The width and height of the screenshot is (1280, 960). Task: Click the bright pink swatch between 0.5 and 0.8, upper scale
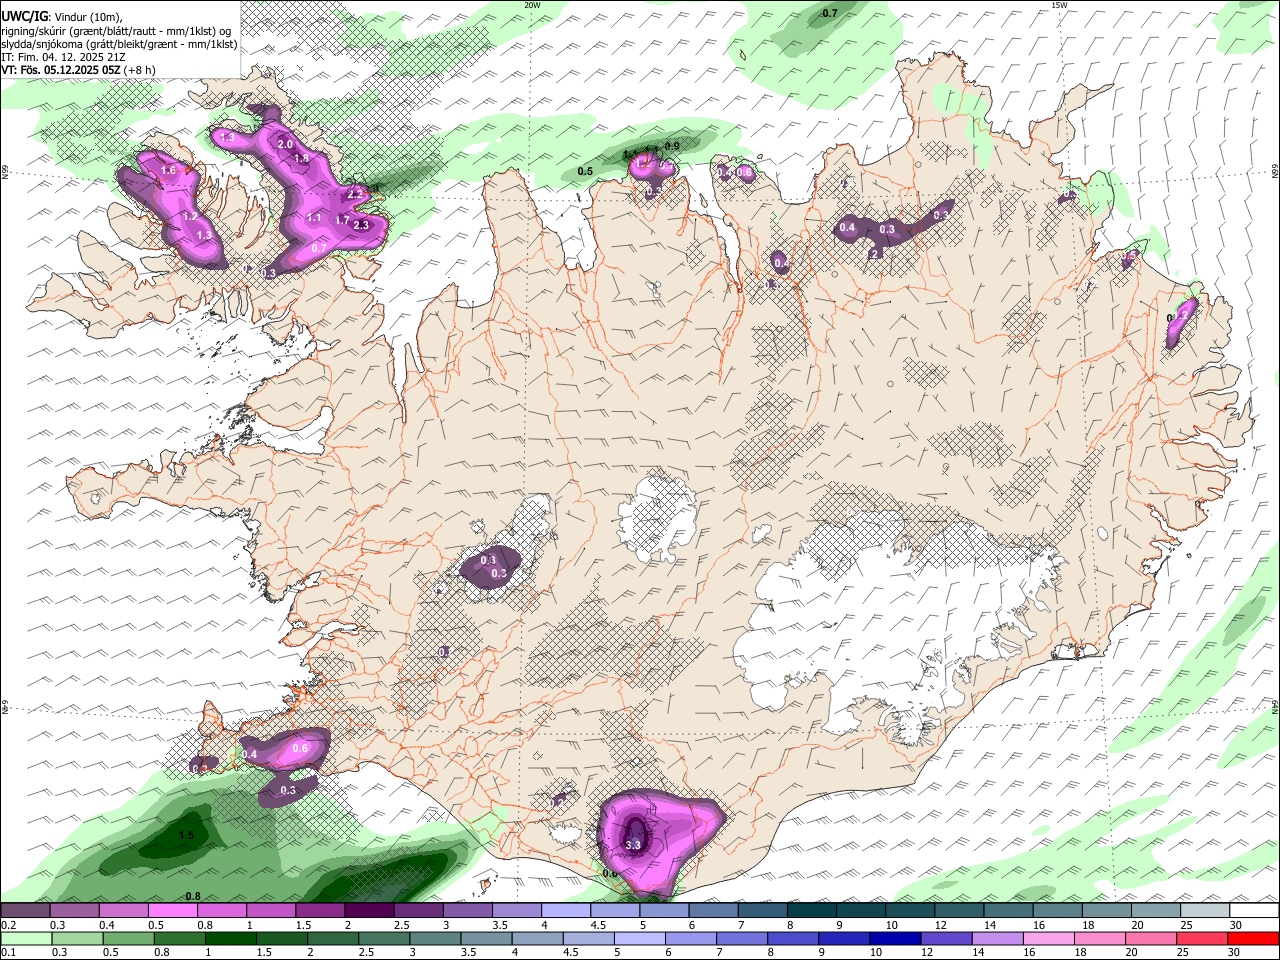(174, 911)
